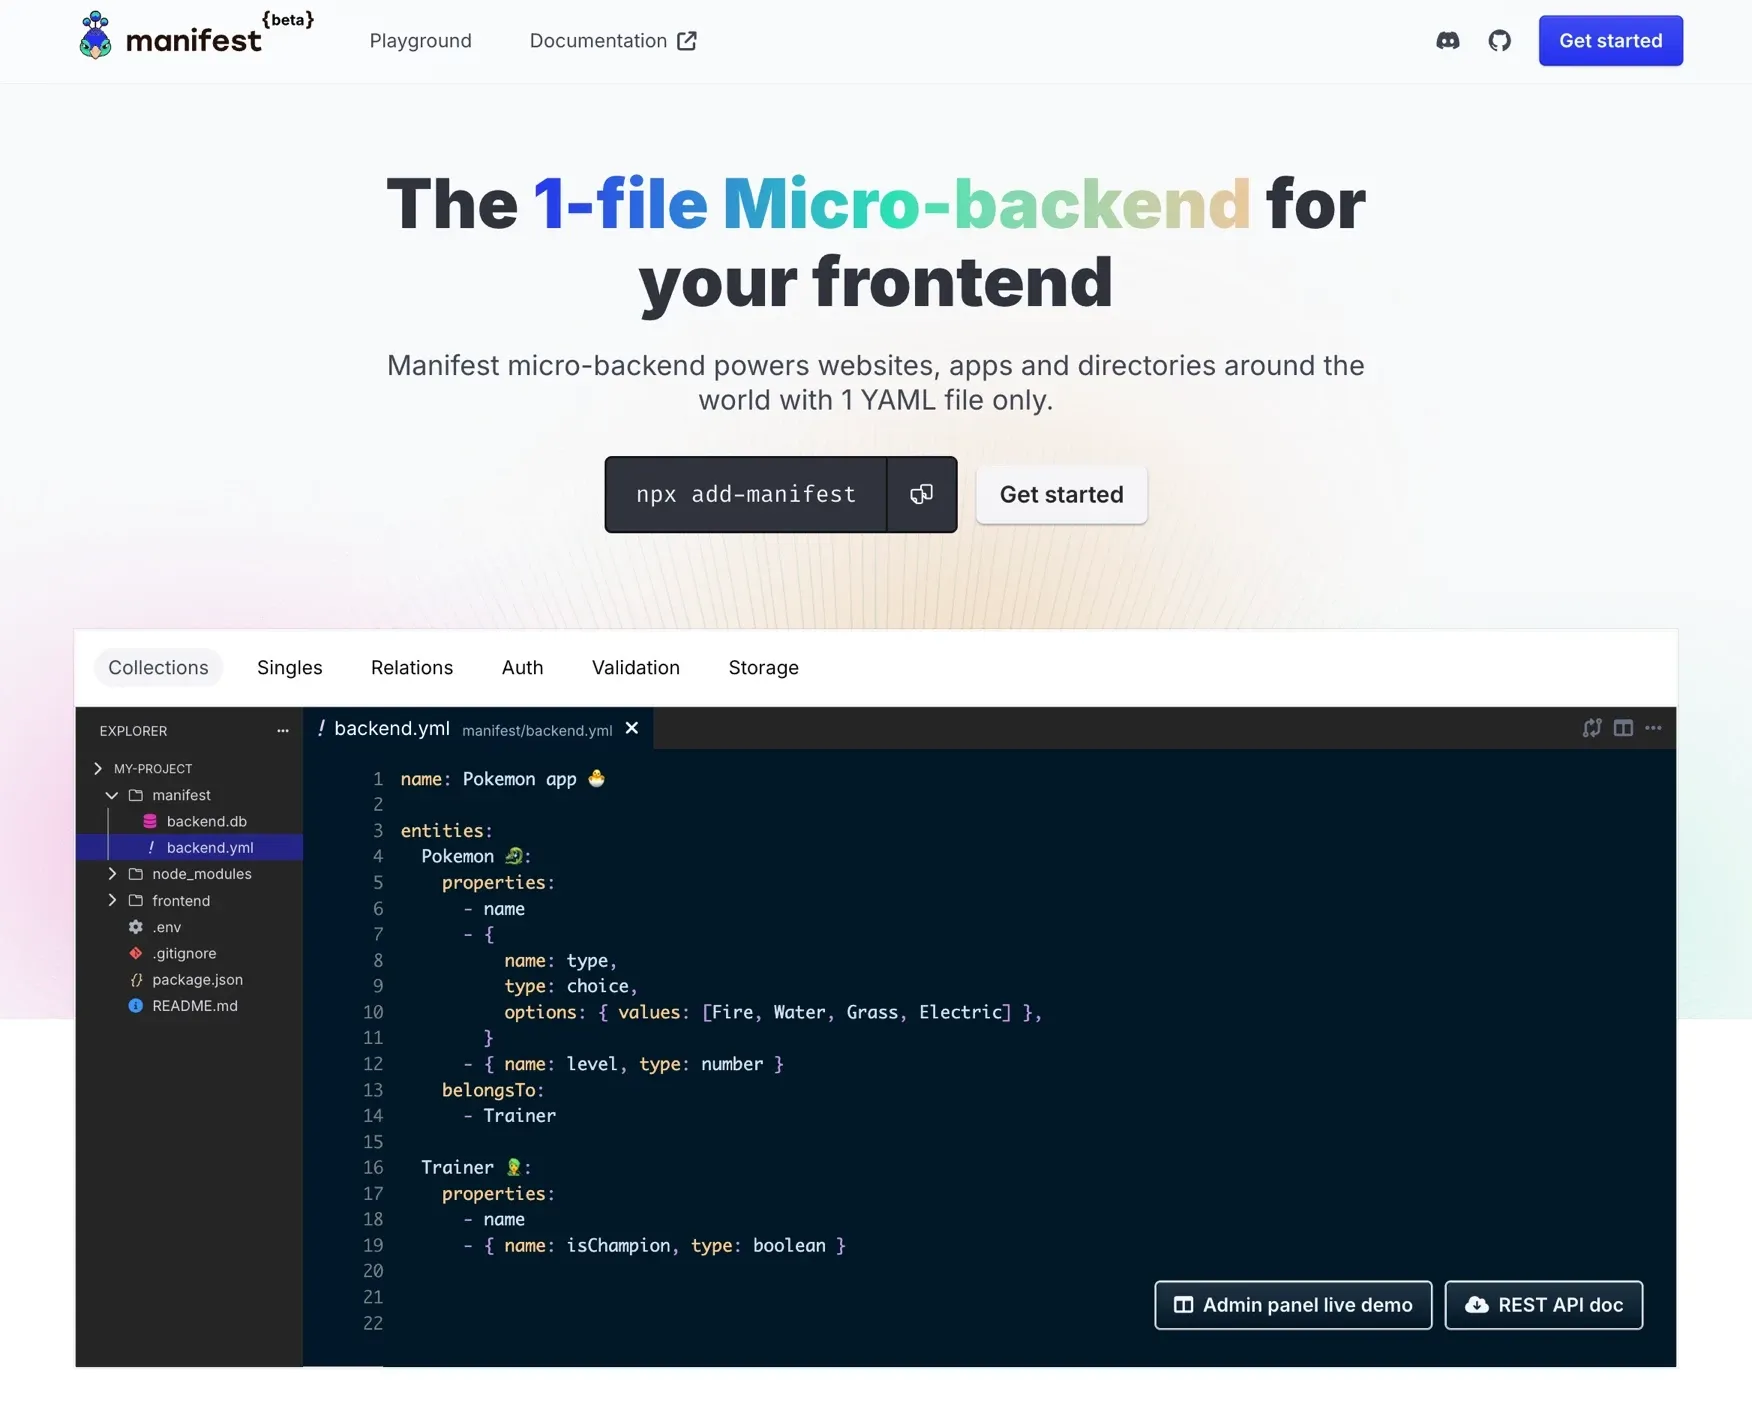The height and width of the screenshot is (1419, 1752).
Task: Click the Explorer more actions ellipsis
Action: point(283,731)
